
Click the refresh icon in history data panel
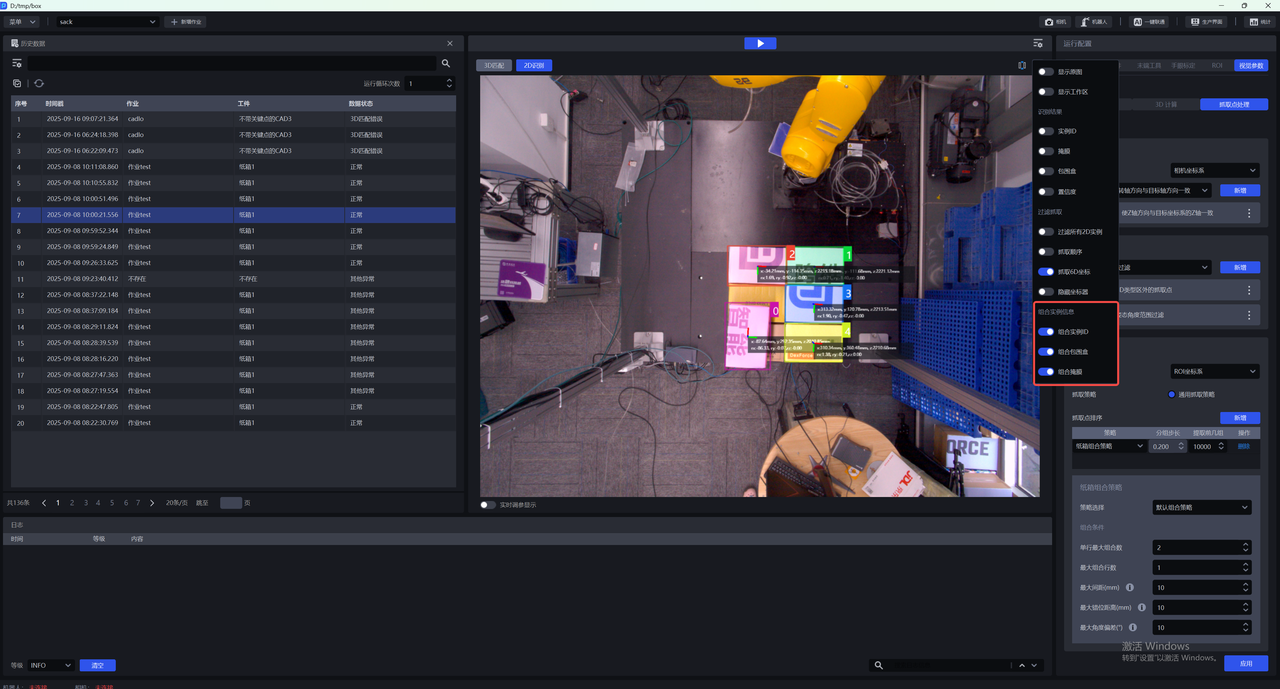coord(39,84)
